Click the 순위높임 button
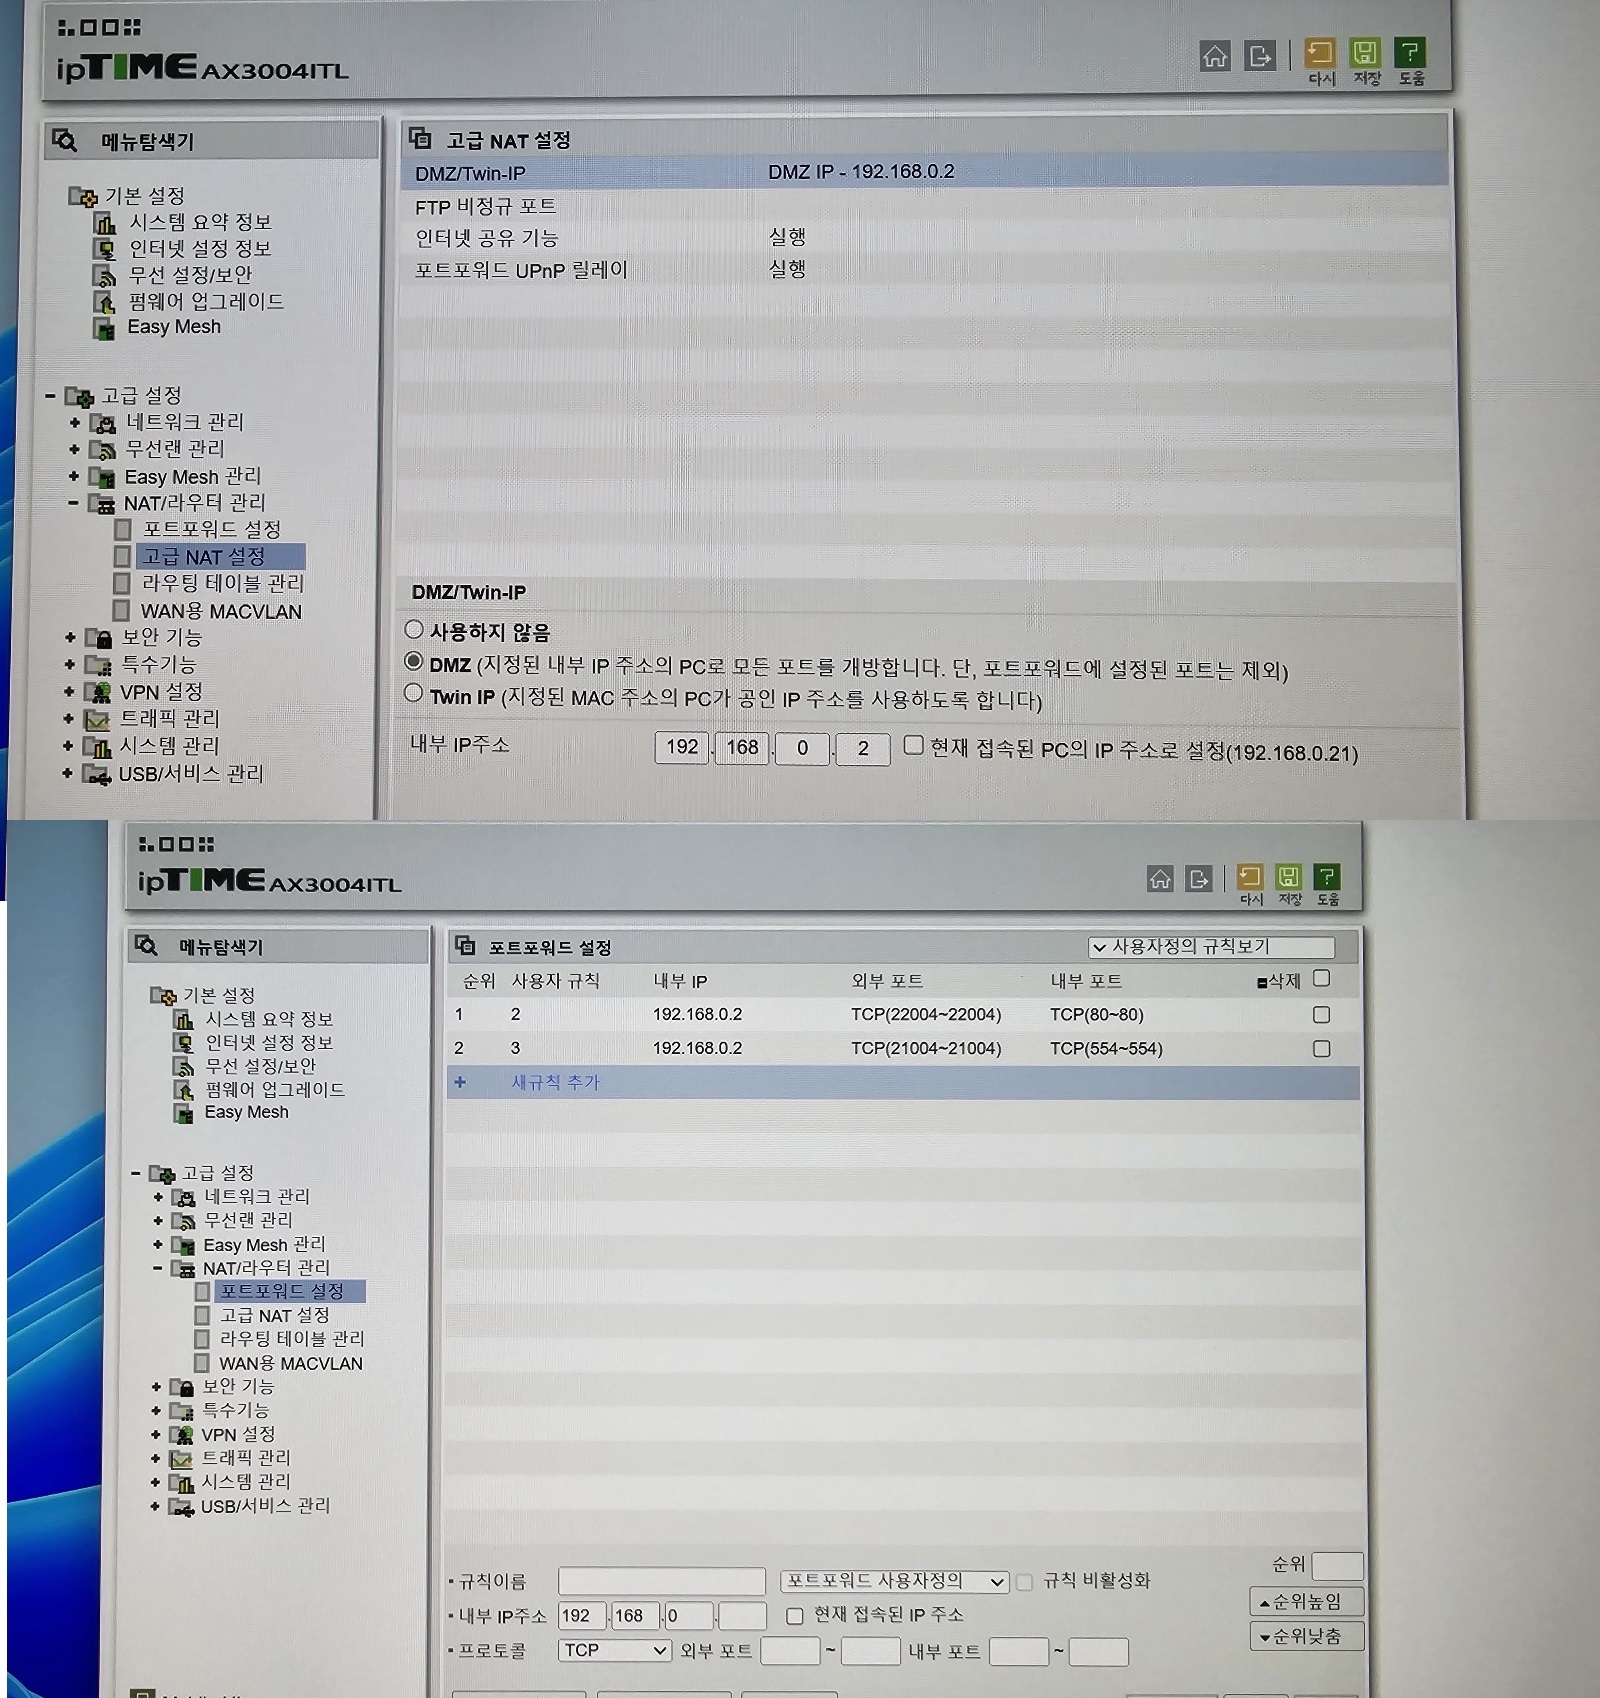This screenshot has width=1600, height=1698. point(1306,1602)
